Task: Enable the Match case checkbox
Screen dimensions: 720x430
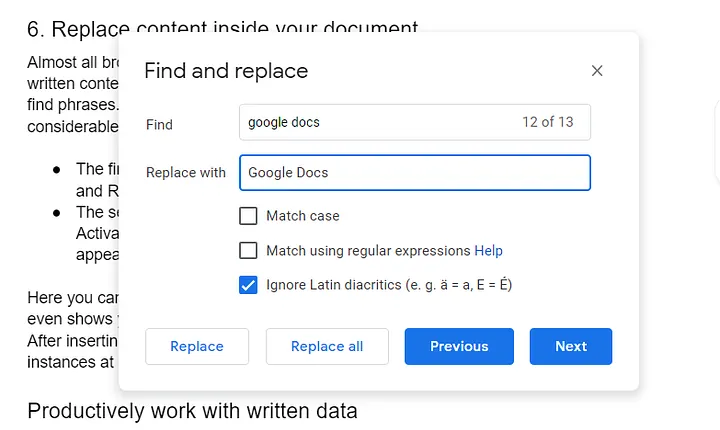Action: tap(249, 216)
